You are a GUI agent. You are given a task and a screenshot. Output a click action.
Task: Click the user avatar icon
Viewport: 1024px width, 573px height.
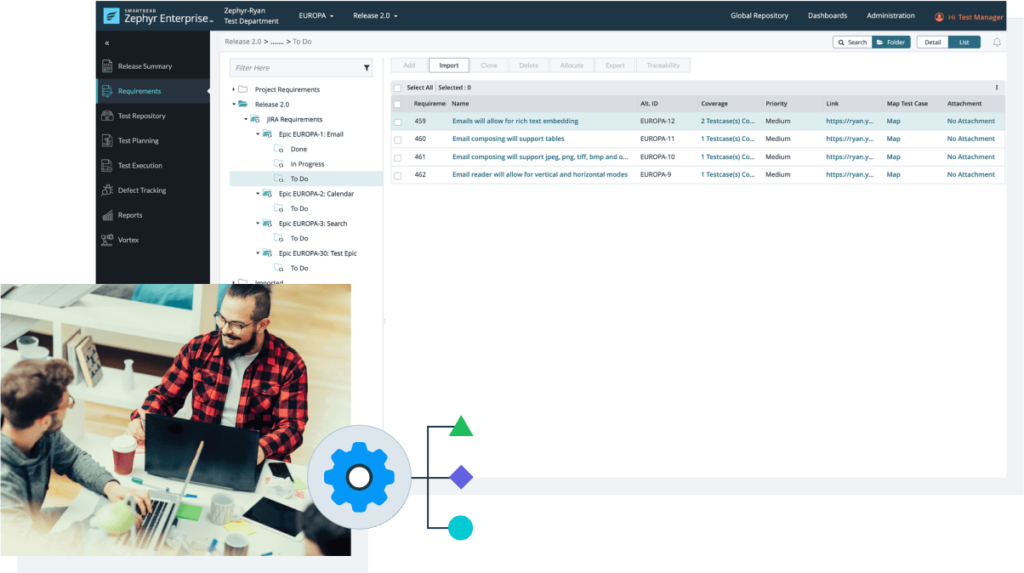pyautogui.click(x=939, y=17)
